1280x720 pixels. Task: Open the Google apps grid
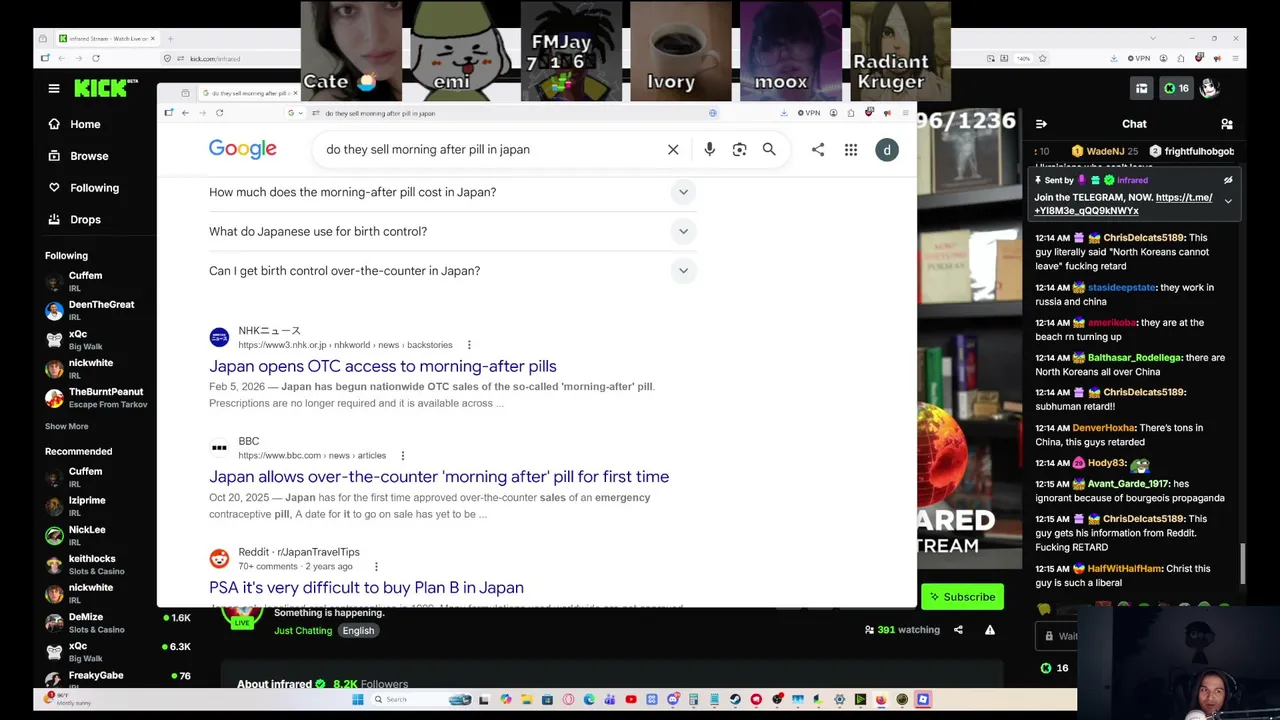coord(851,150)
